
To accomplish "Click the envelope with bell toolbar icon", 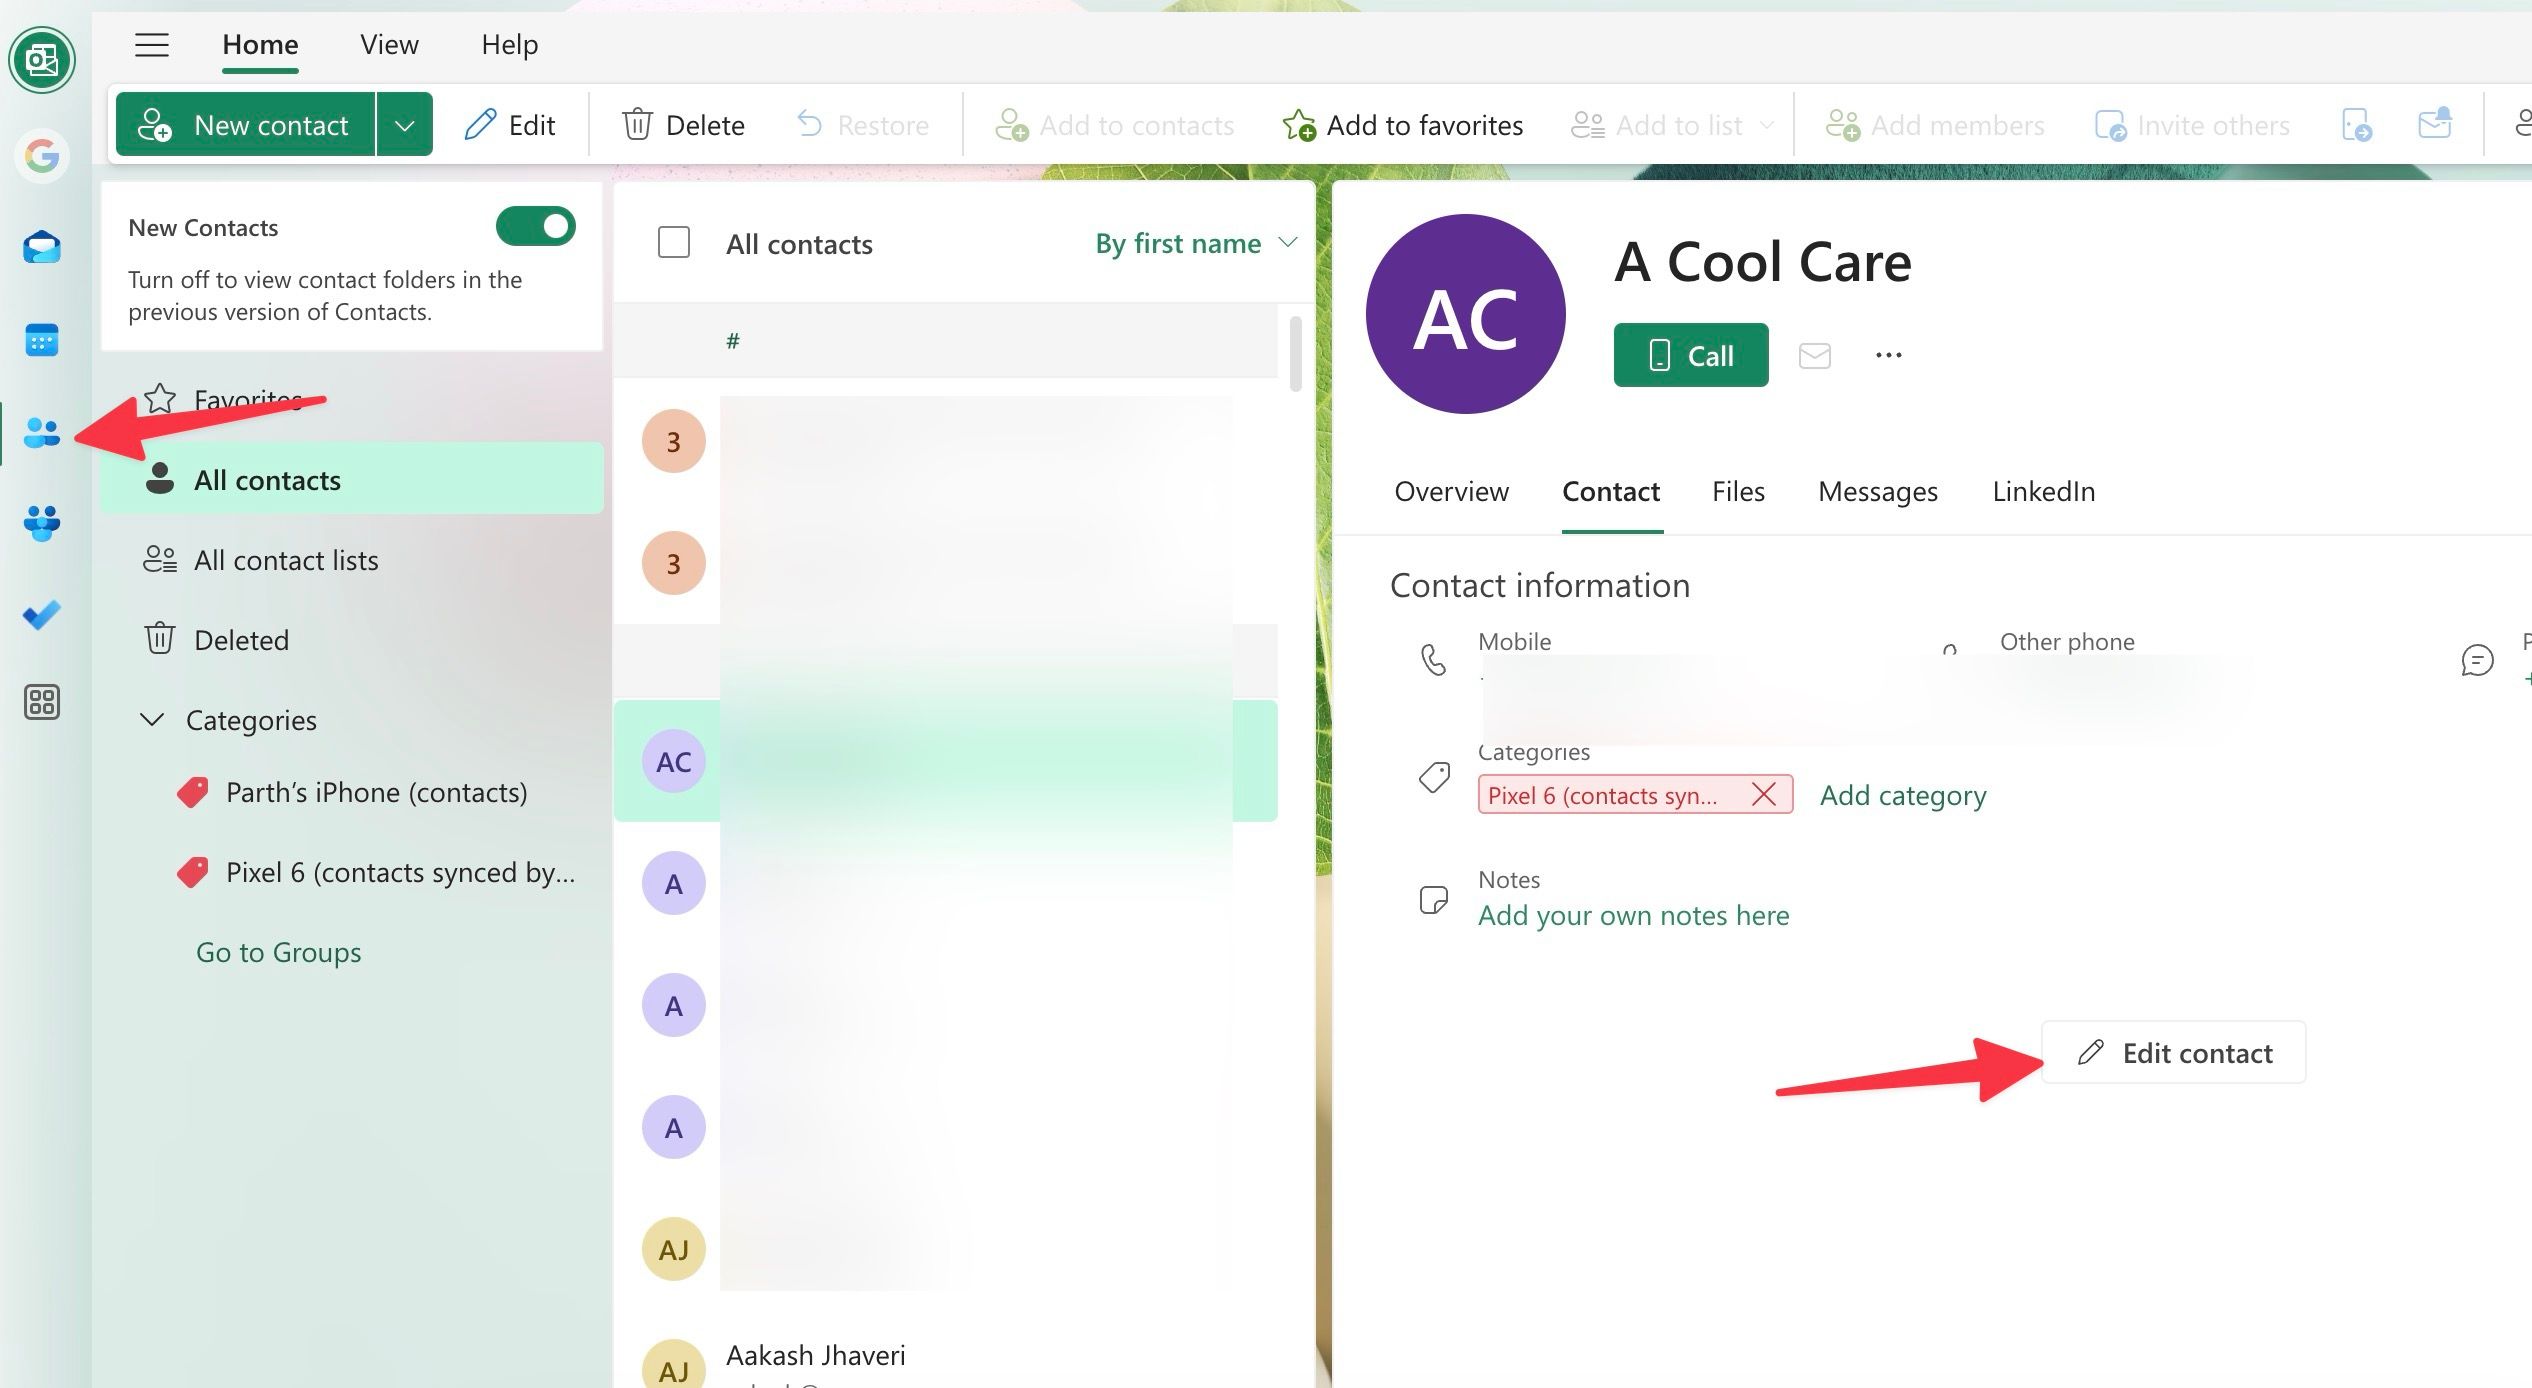I will 2435,125.
